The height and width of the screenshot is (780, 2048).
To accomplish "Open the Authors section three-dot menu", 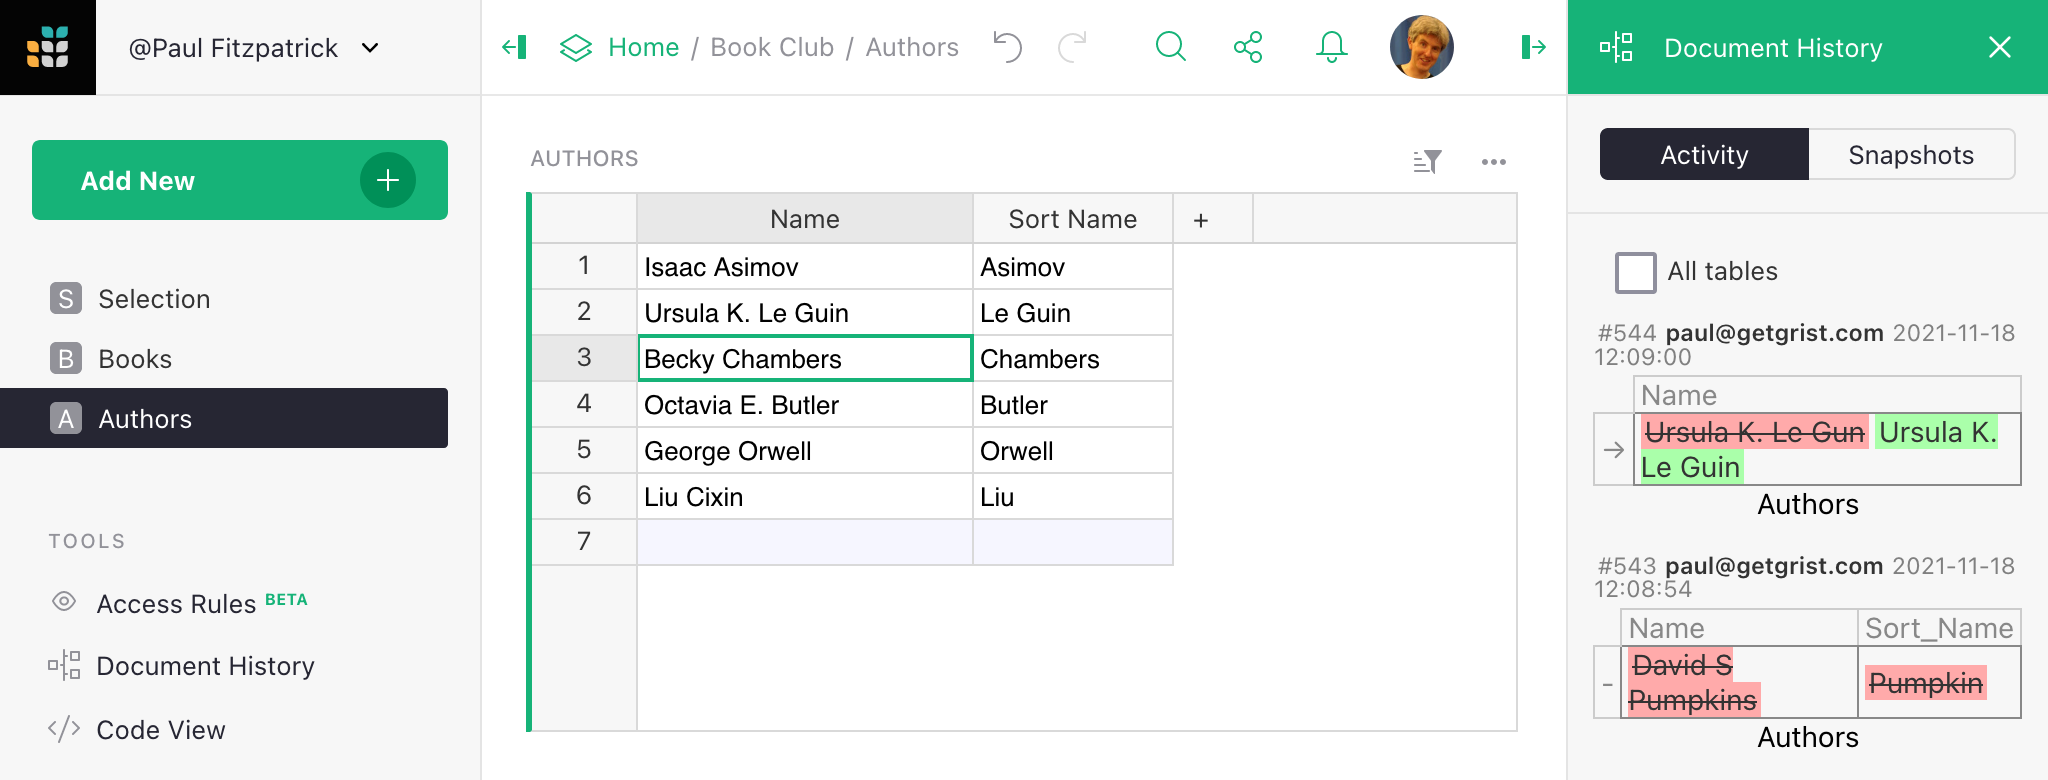I will pyautogui.click(x=1494, y=161).
